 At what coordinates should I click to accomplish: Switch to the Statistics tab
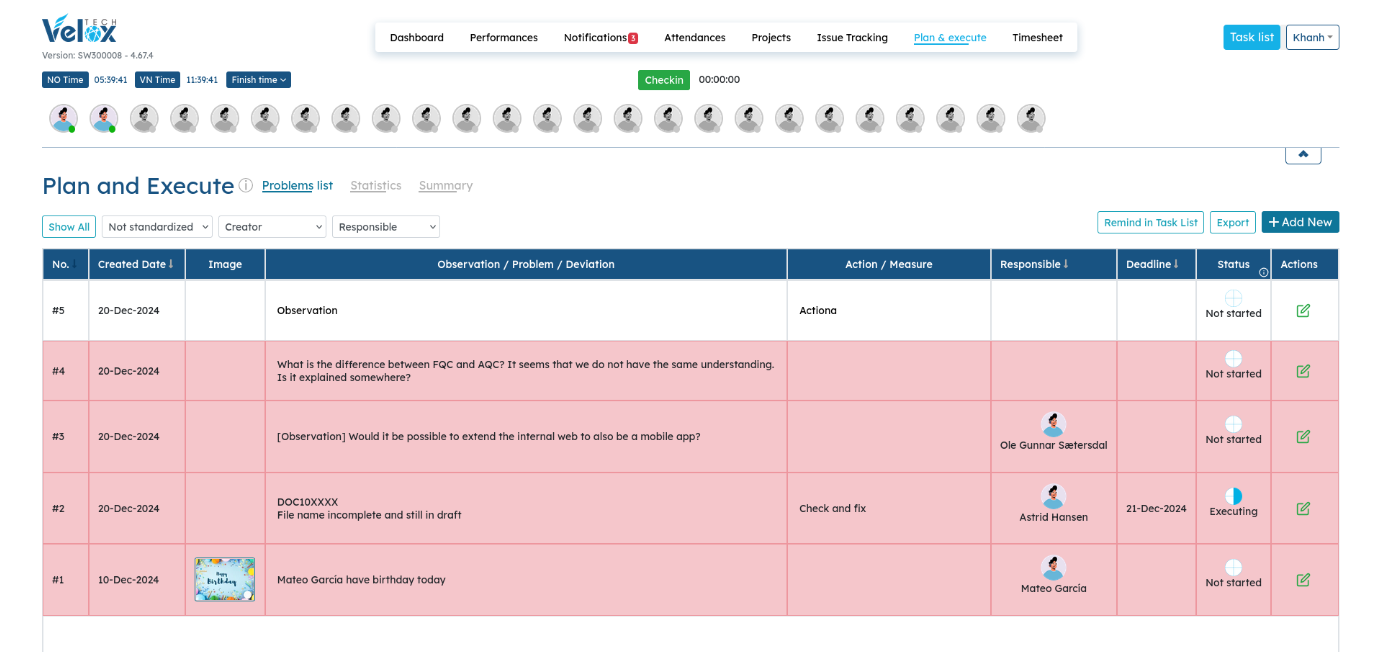375,186
